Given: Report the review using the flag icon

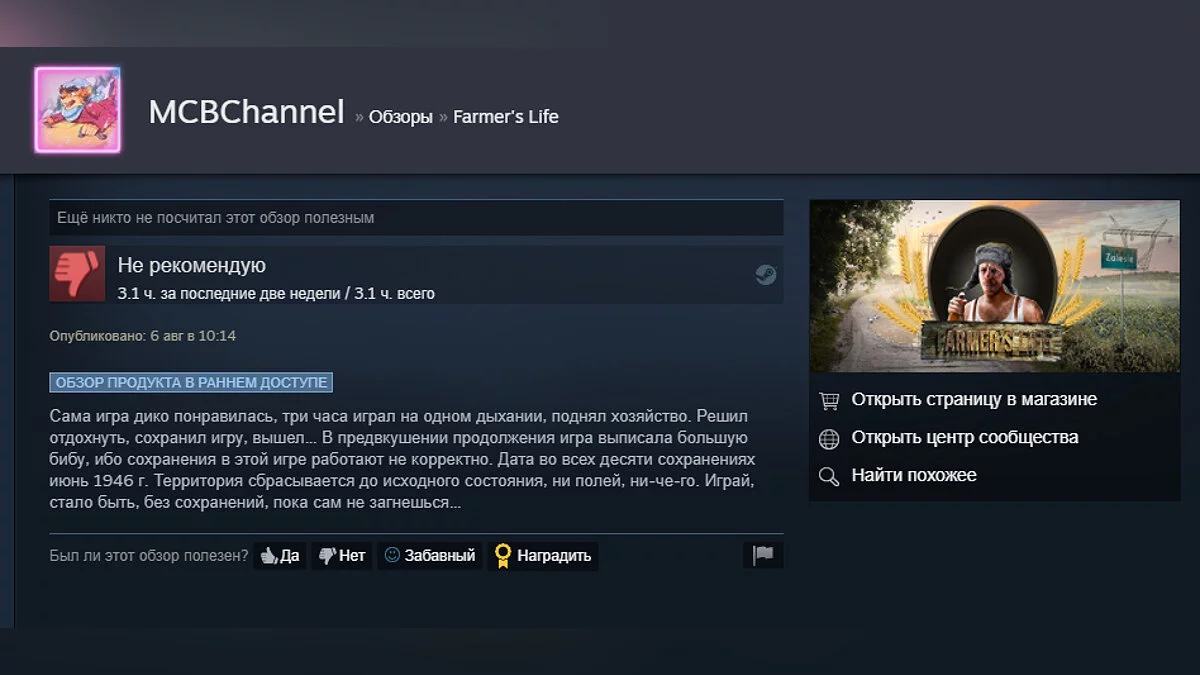Looking at the screenshot, I should [763, 555].
